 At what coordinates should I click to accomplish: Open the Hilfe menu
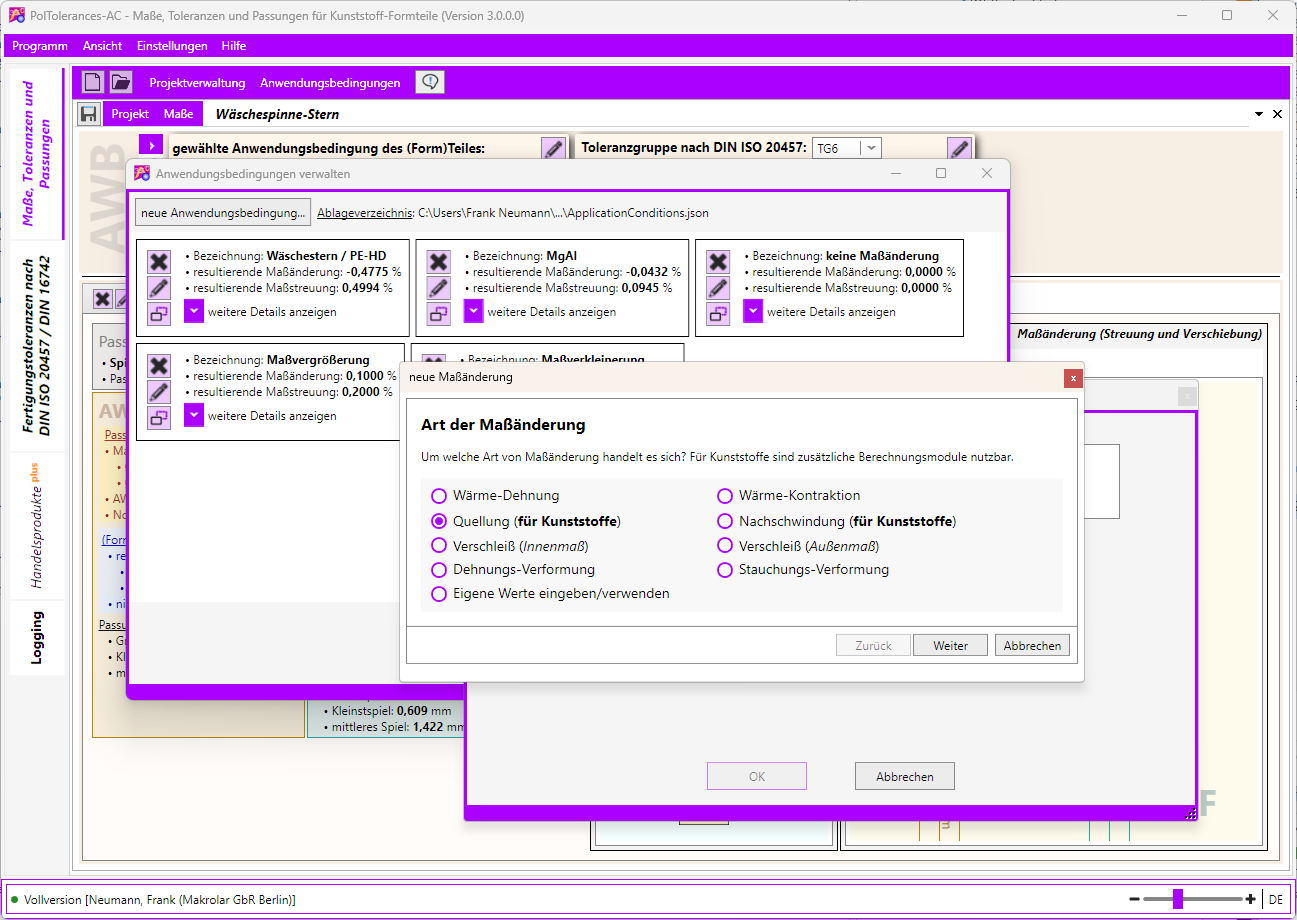click(x=234, y=46)
